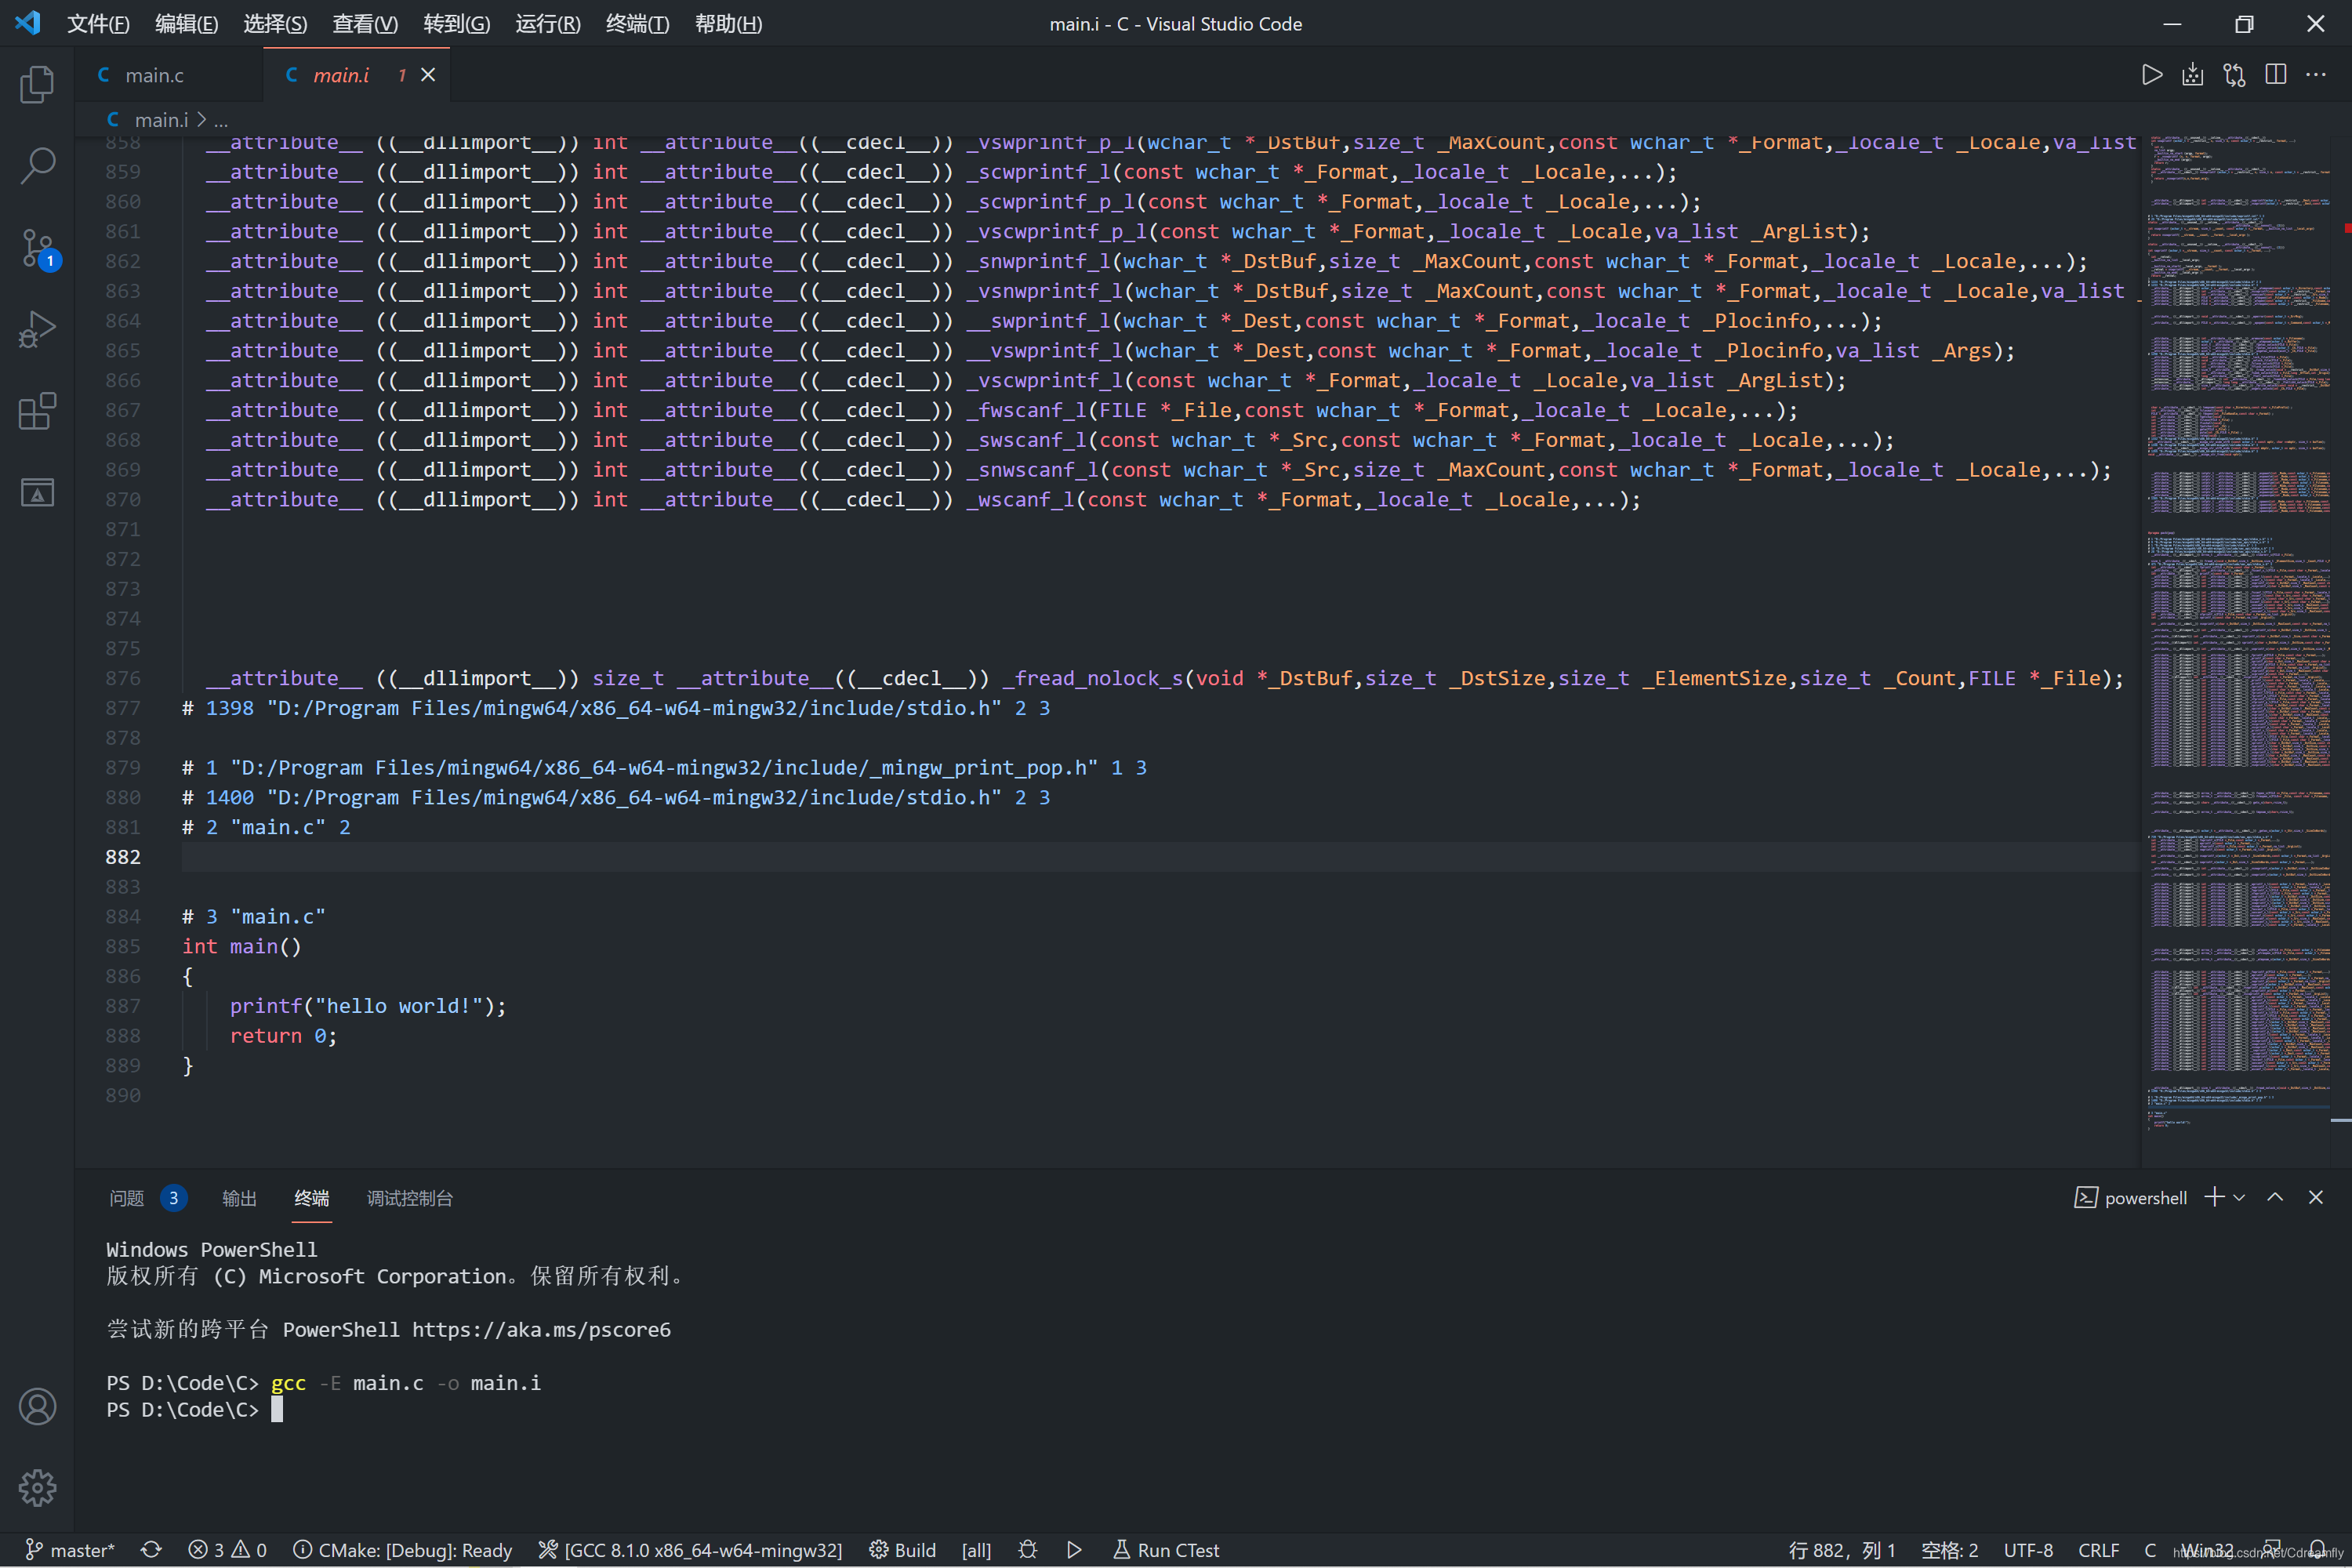Open changes with the git compare icon
This screenshot has width=2352, height=1568.
point(2234,75)
